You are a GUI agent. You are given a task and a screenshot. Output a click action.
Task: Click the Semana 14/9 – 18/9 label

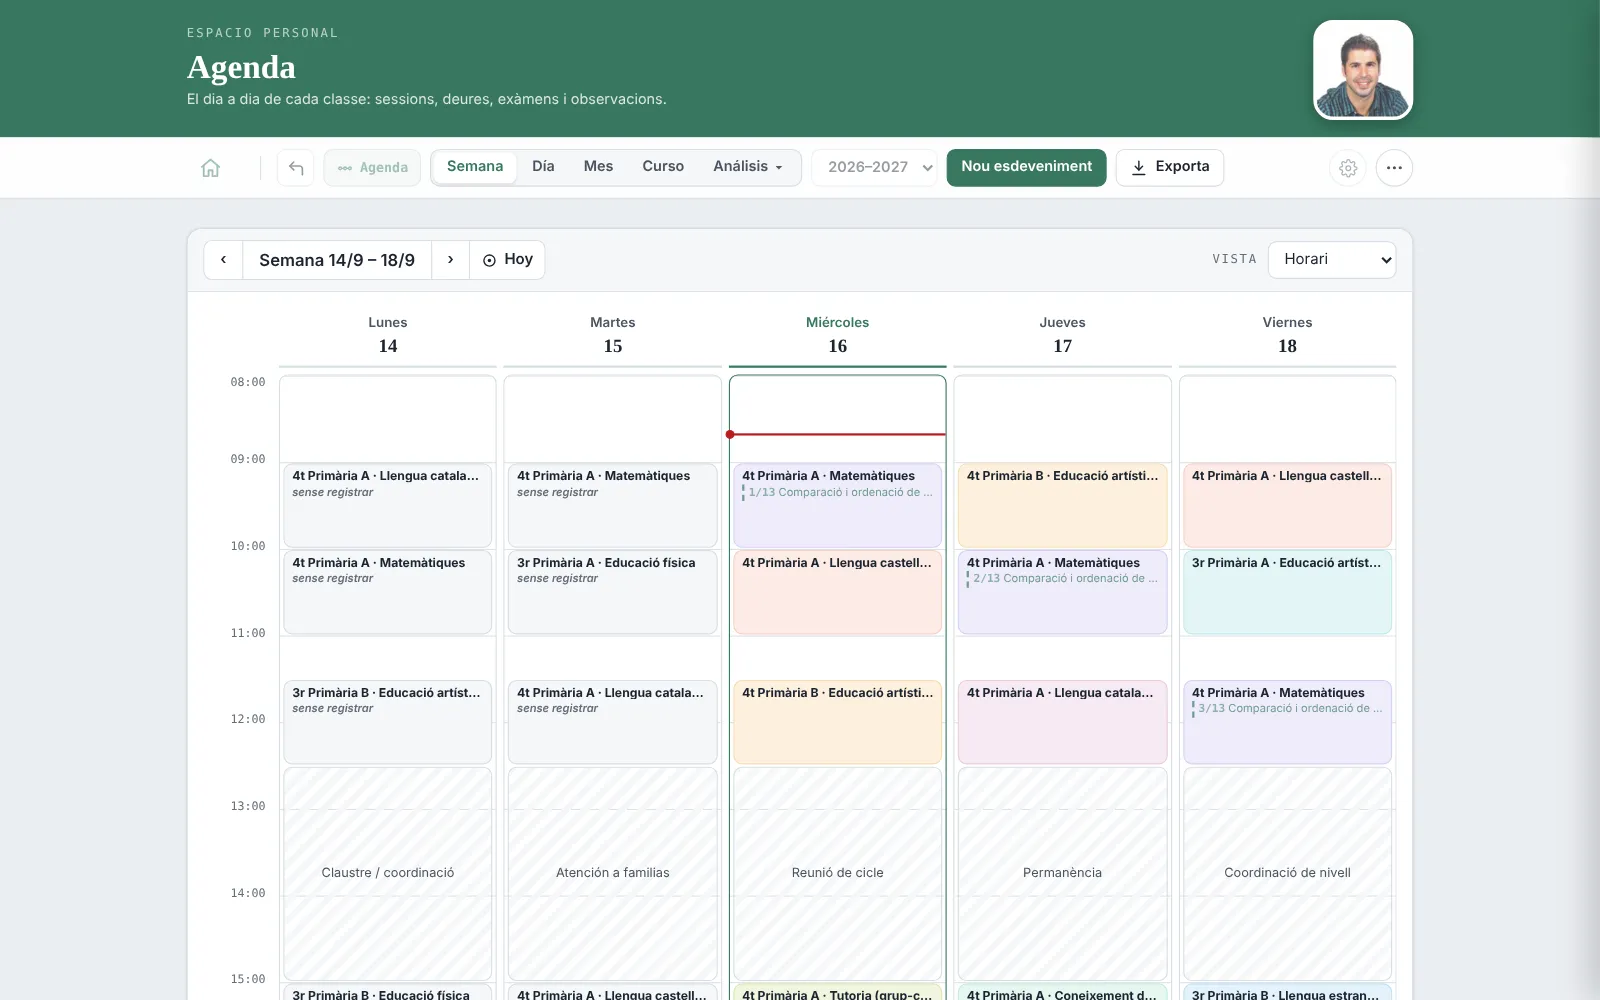tap(337, 260)
